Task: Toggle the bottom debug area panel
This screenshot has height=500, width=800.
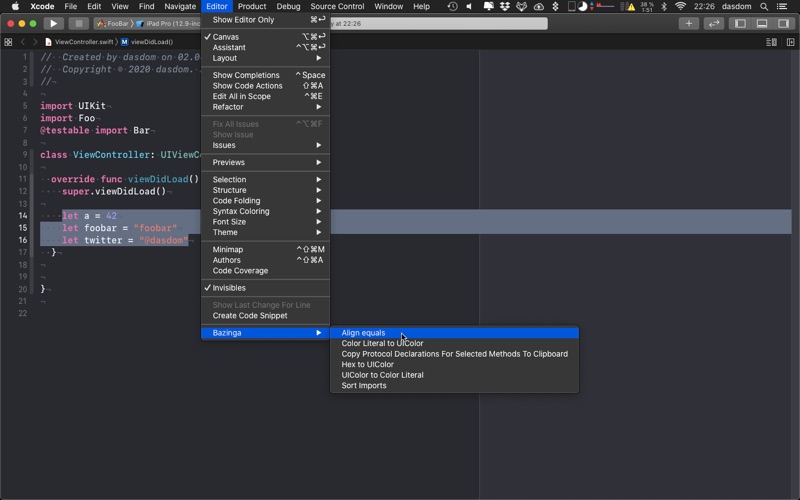Action: [x=762, y=23]
